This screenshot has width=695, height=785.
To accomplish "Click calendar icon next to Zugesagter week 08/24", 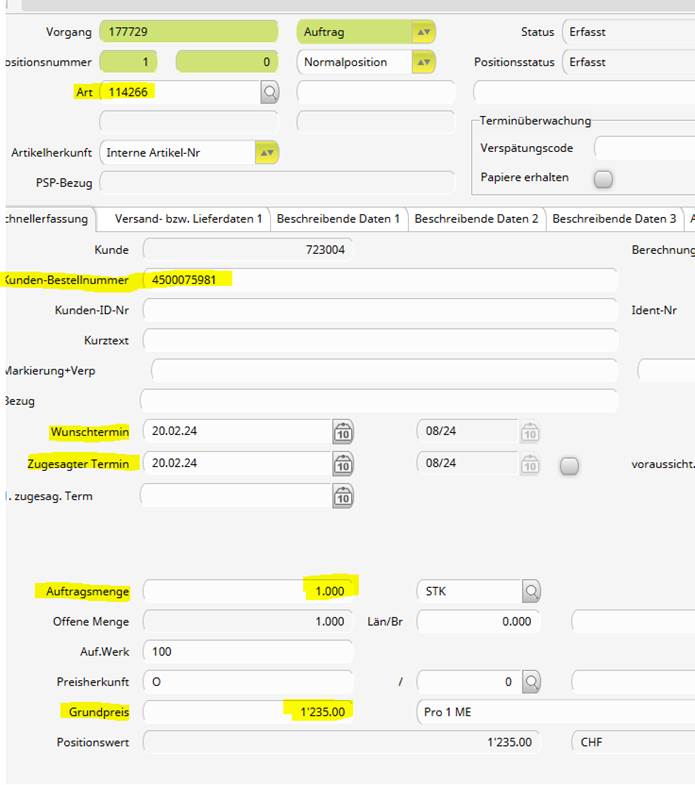I will click(530, 465).
